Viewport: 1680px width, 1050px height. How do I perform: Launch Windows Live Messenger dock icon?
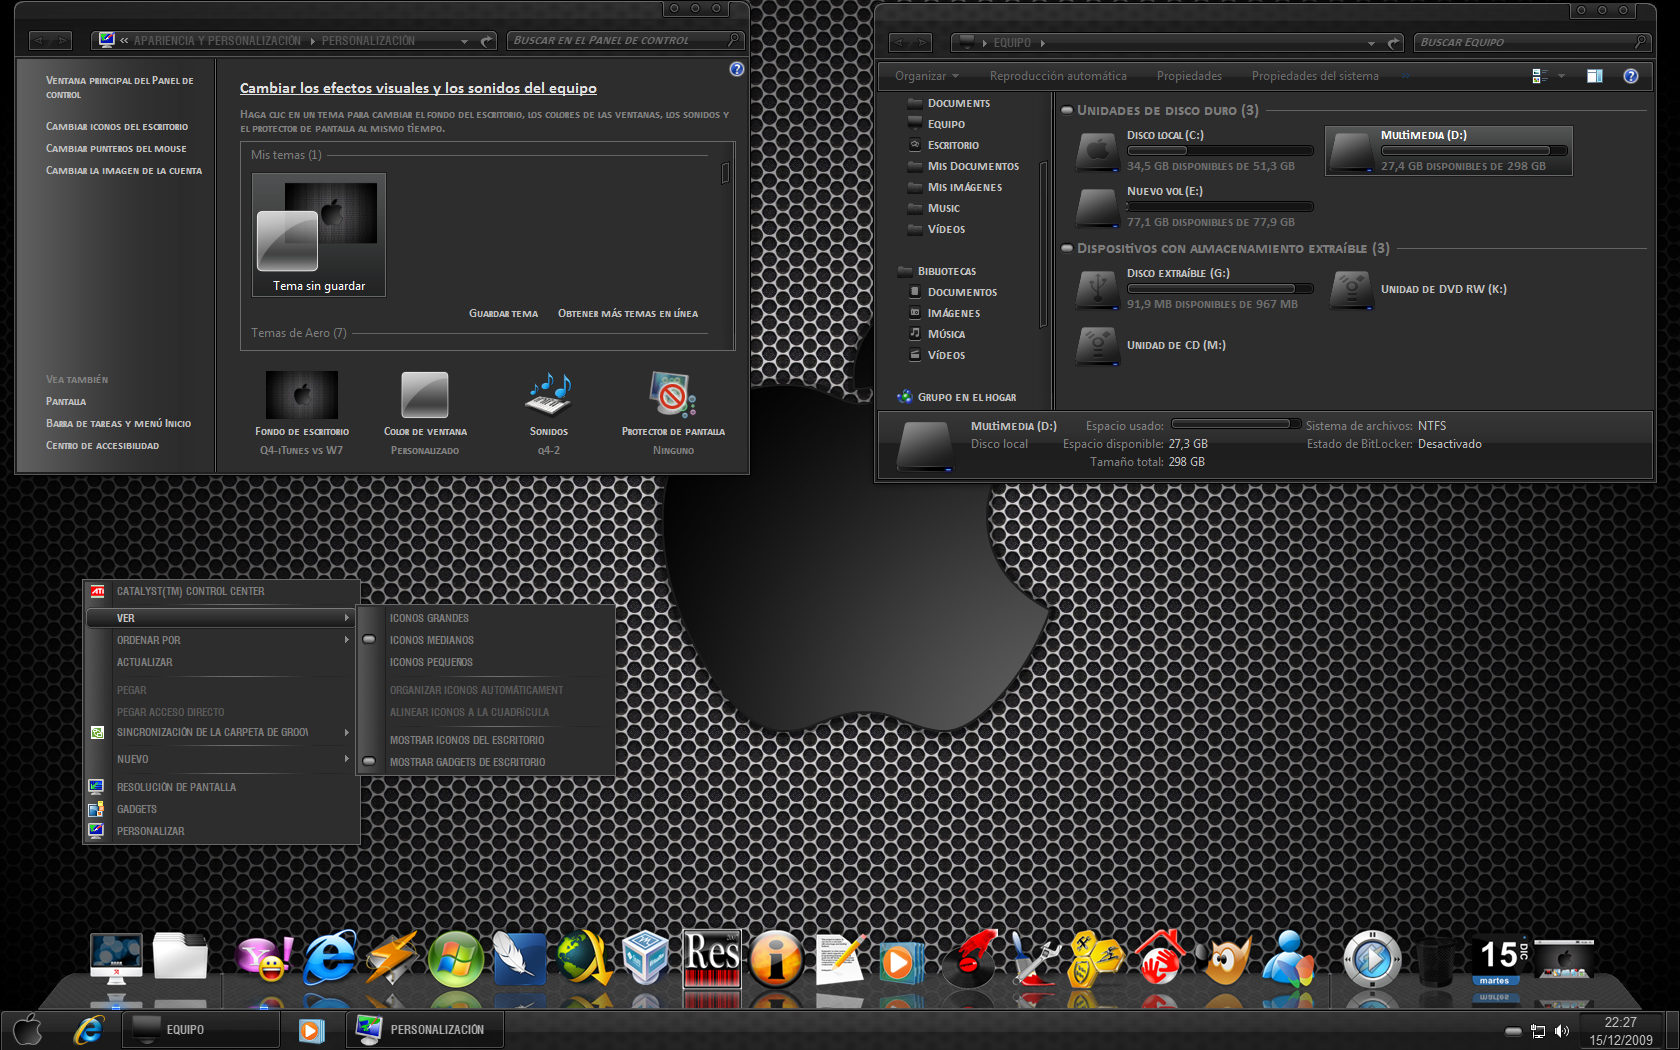pyautogui.click(x=1288, y=958)
